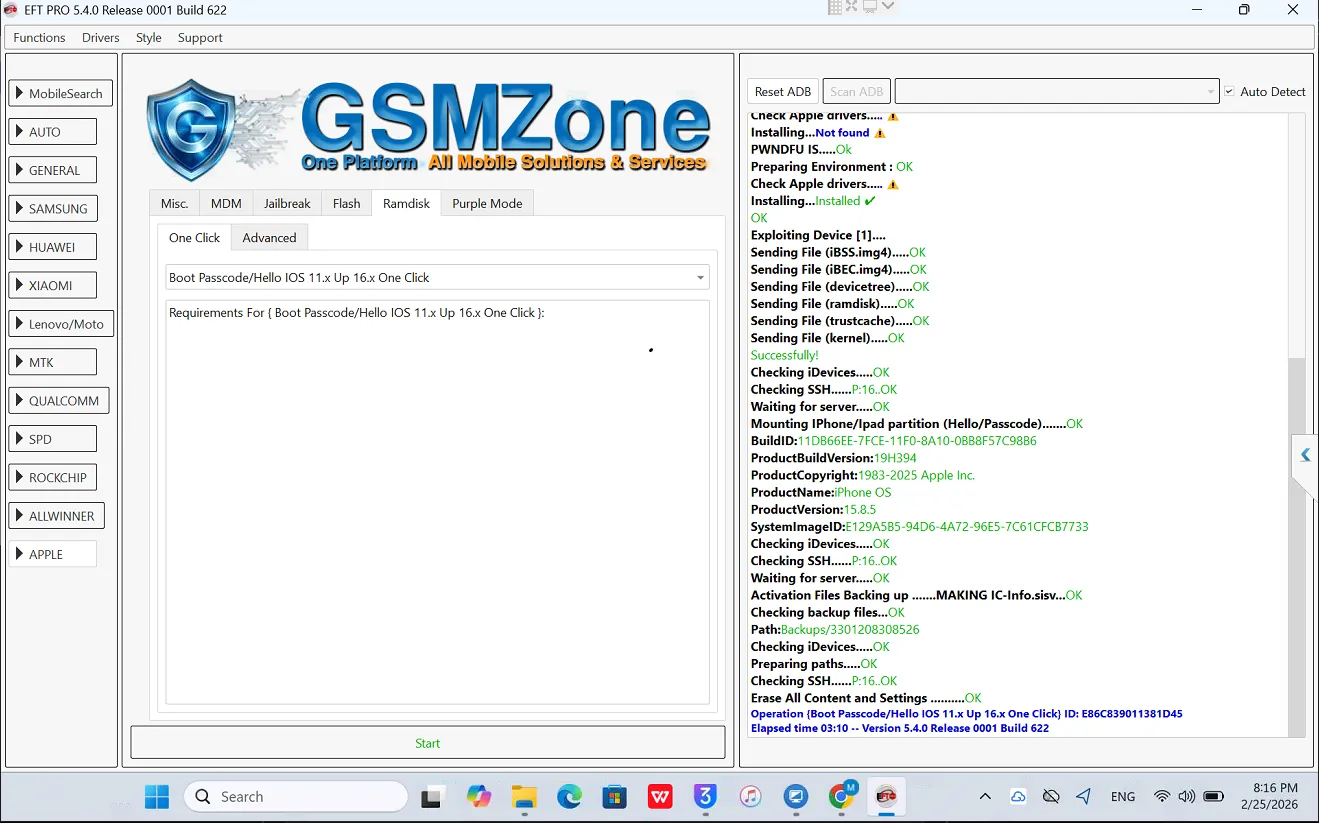Open the WPS Office taskbar icon
This screenshot has height=823, width=1319.
click(x=660, y=796)
